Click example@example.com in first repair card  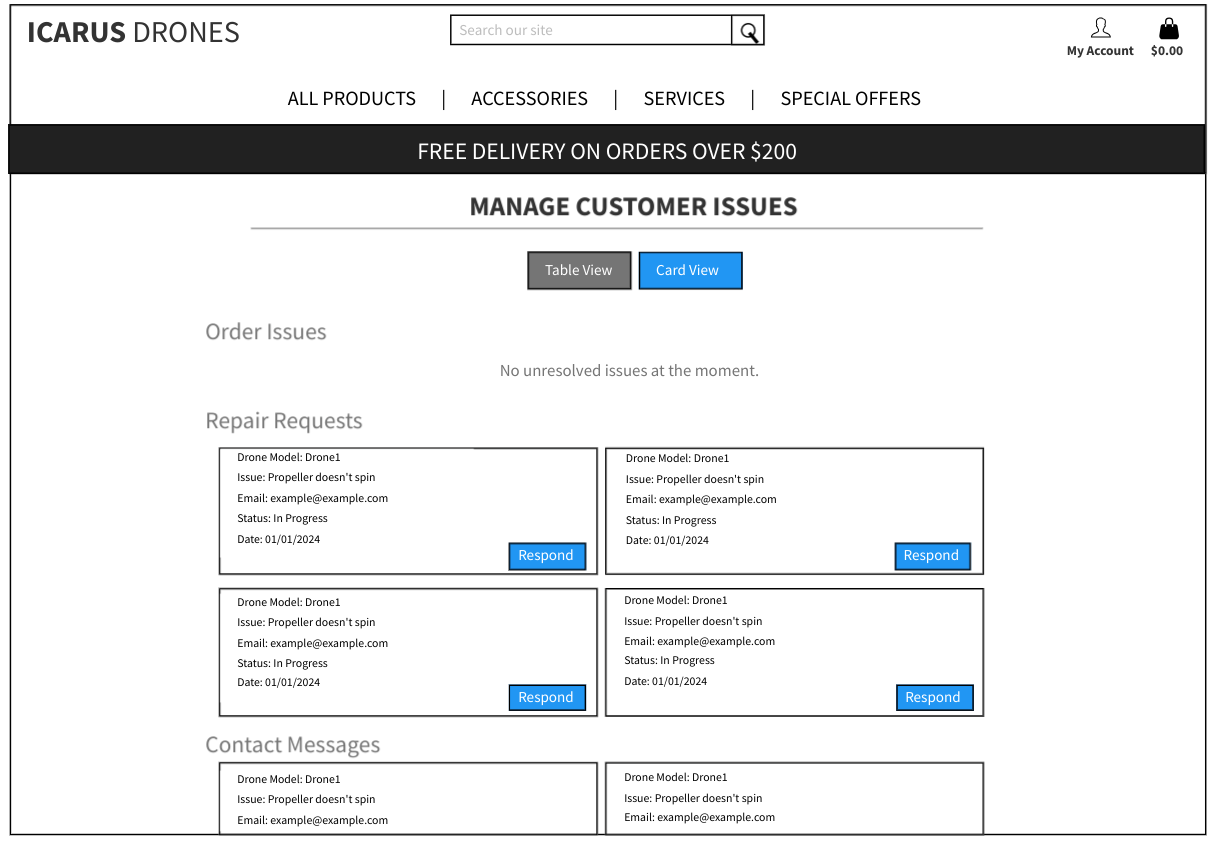pos(328,497)
